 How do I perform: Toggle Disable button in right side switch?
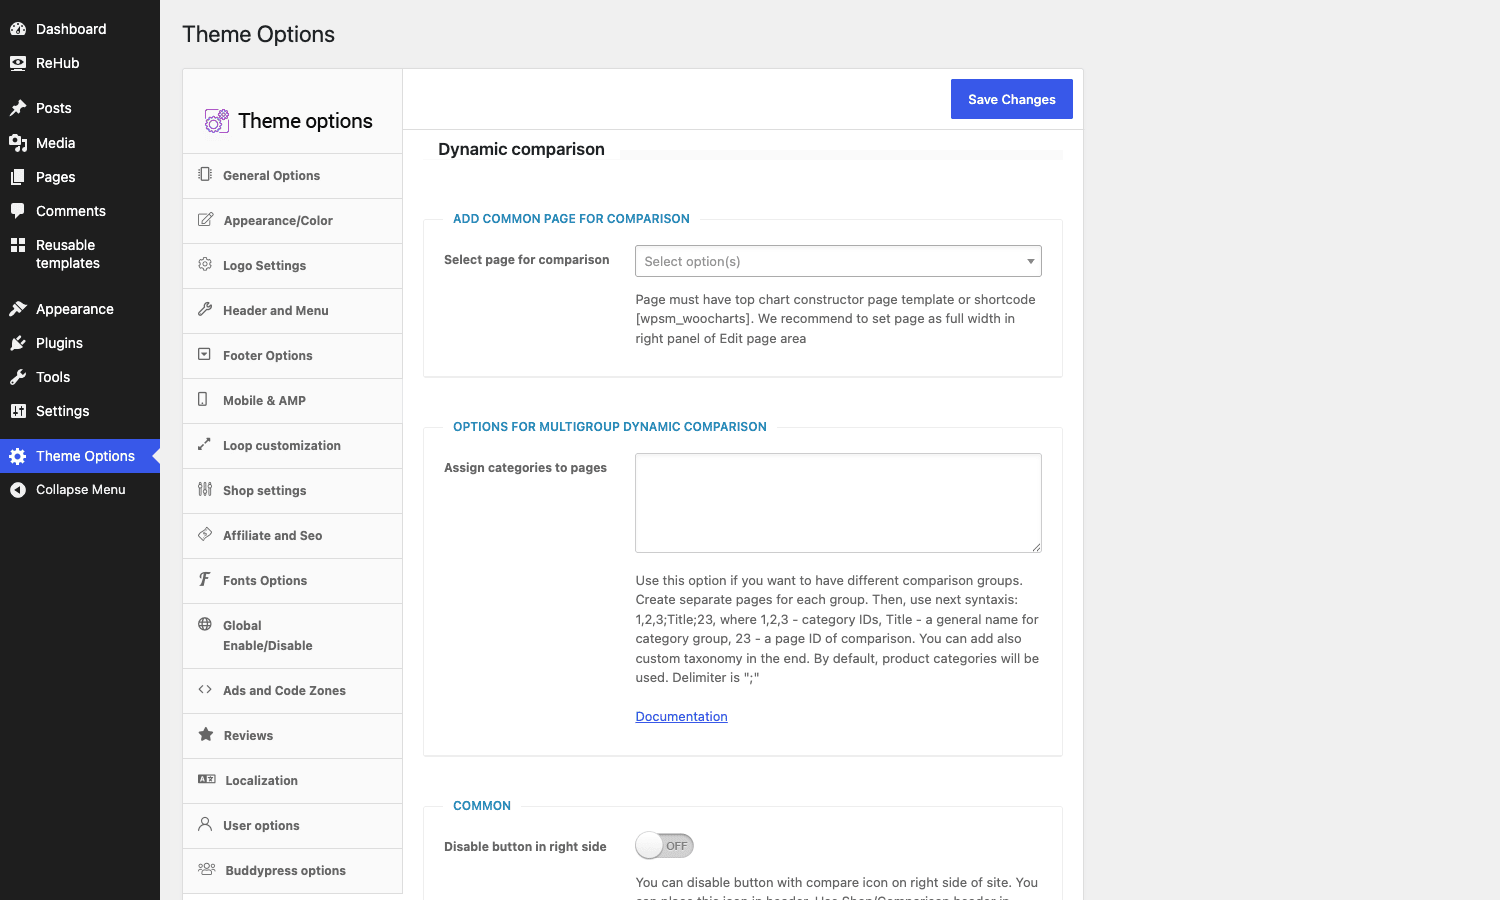pyautogui.click(x=665, y=846)
